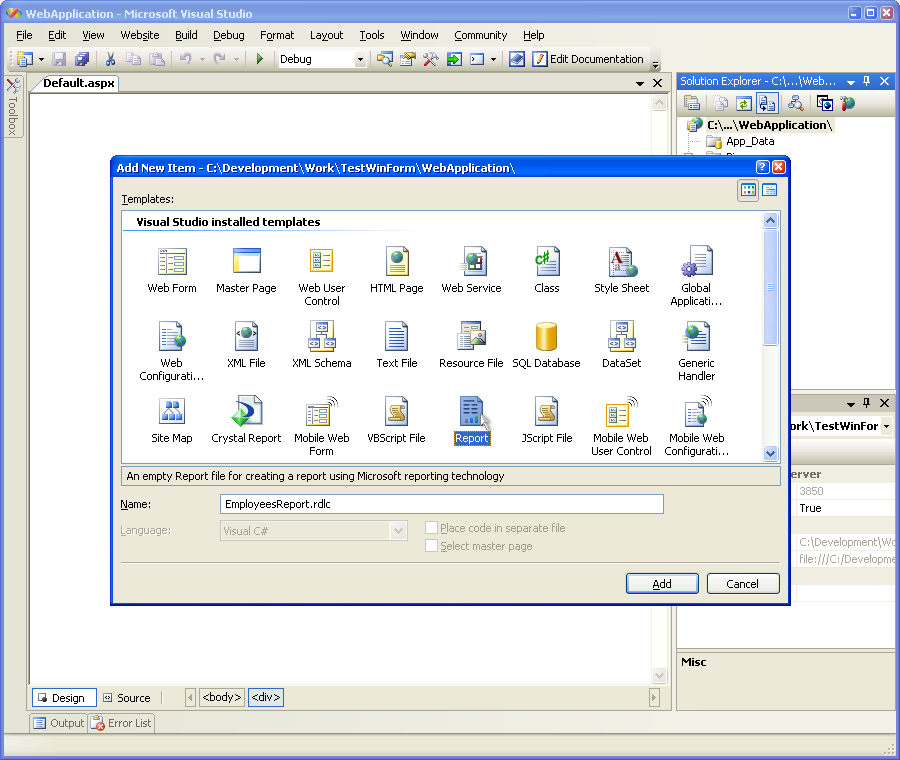Select the SQL Database template icon
900x760 pixels.
[546, 338]
